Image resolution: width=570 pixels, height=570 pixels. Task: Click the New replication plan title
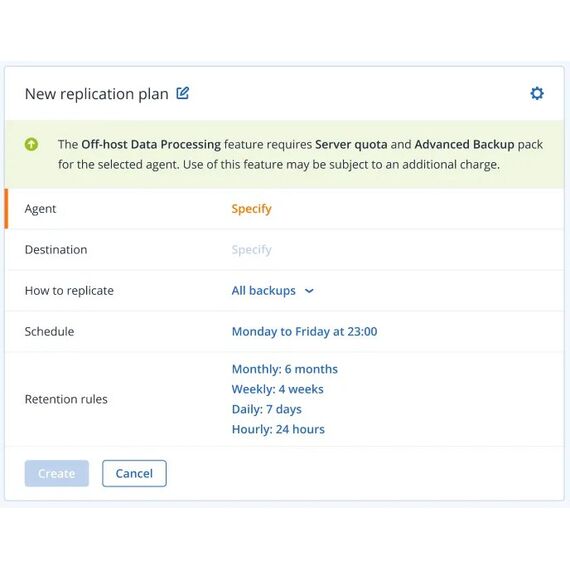click(97, 94)
